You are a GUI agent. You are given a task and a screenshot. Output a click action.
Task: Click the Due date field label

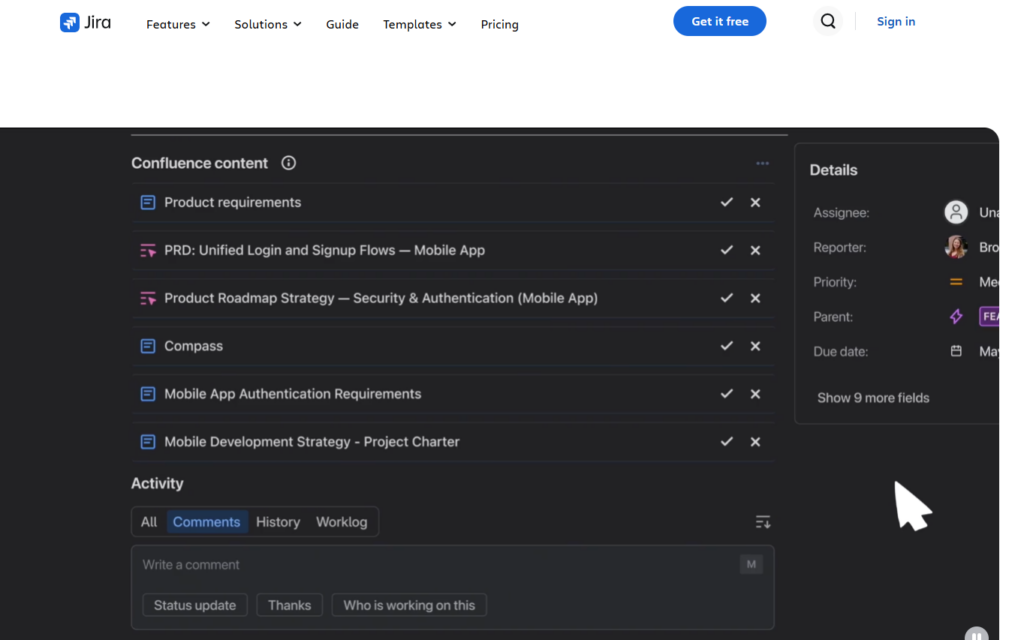[840, 351]
